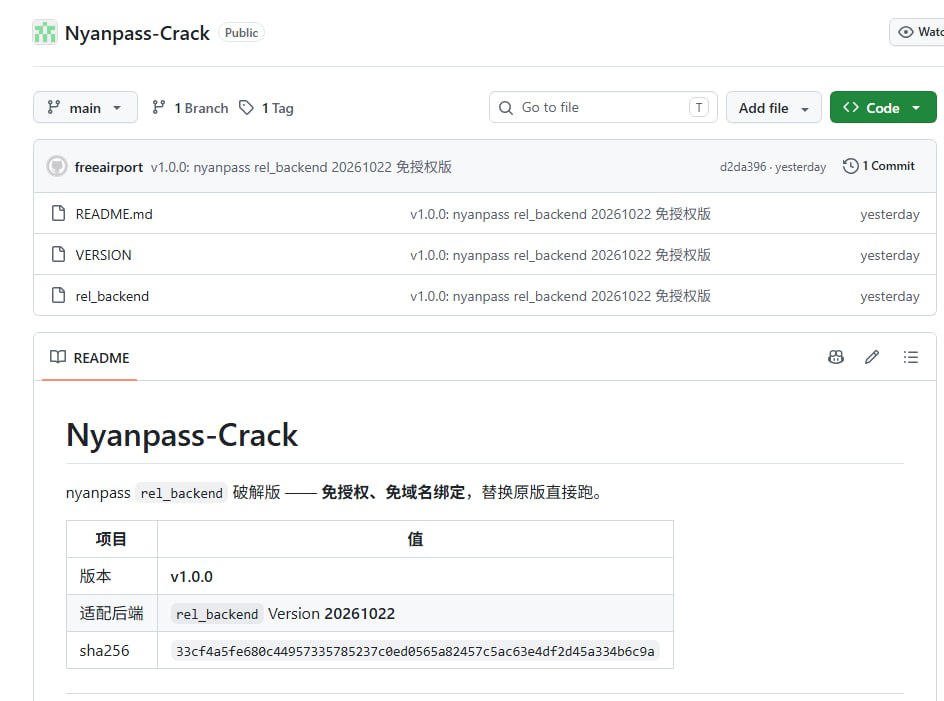The height and width of the screenshot is (701, 944).
Task: Click the inline rel_backend code in description
Action: pos(181,493)
